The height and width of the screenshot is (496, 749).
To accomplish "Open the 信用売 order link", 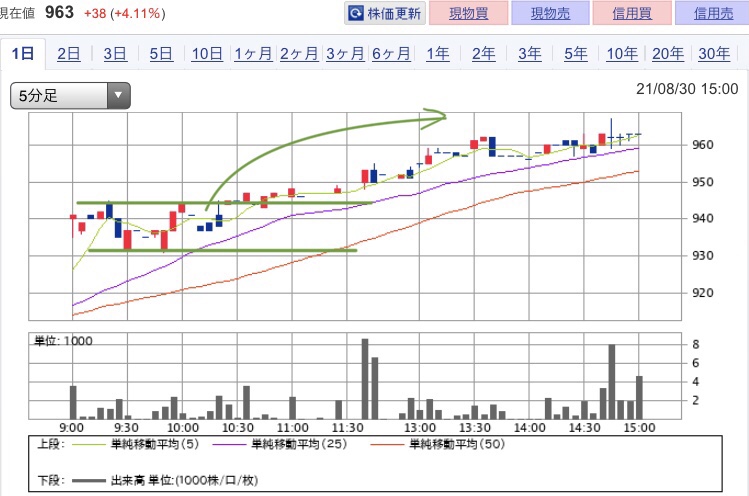I will pyautogui.click(x=713, y=13).
